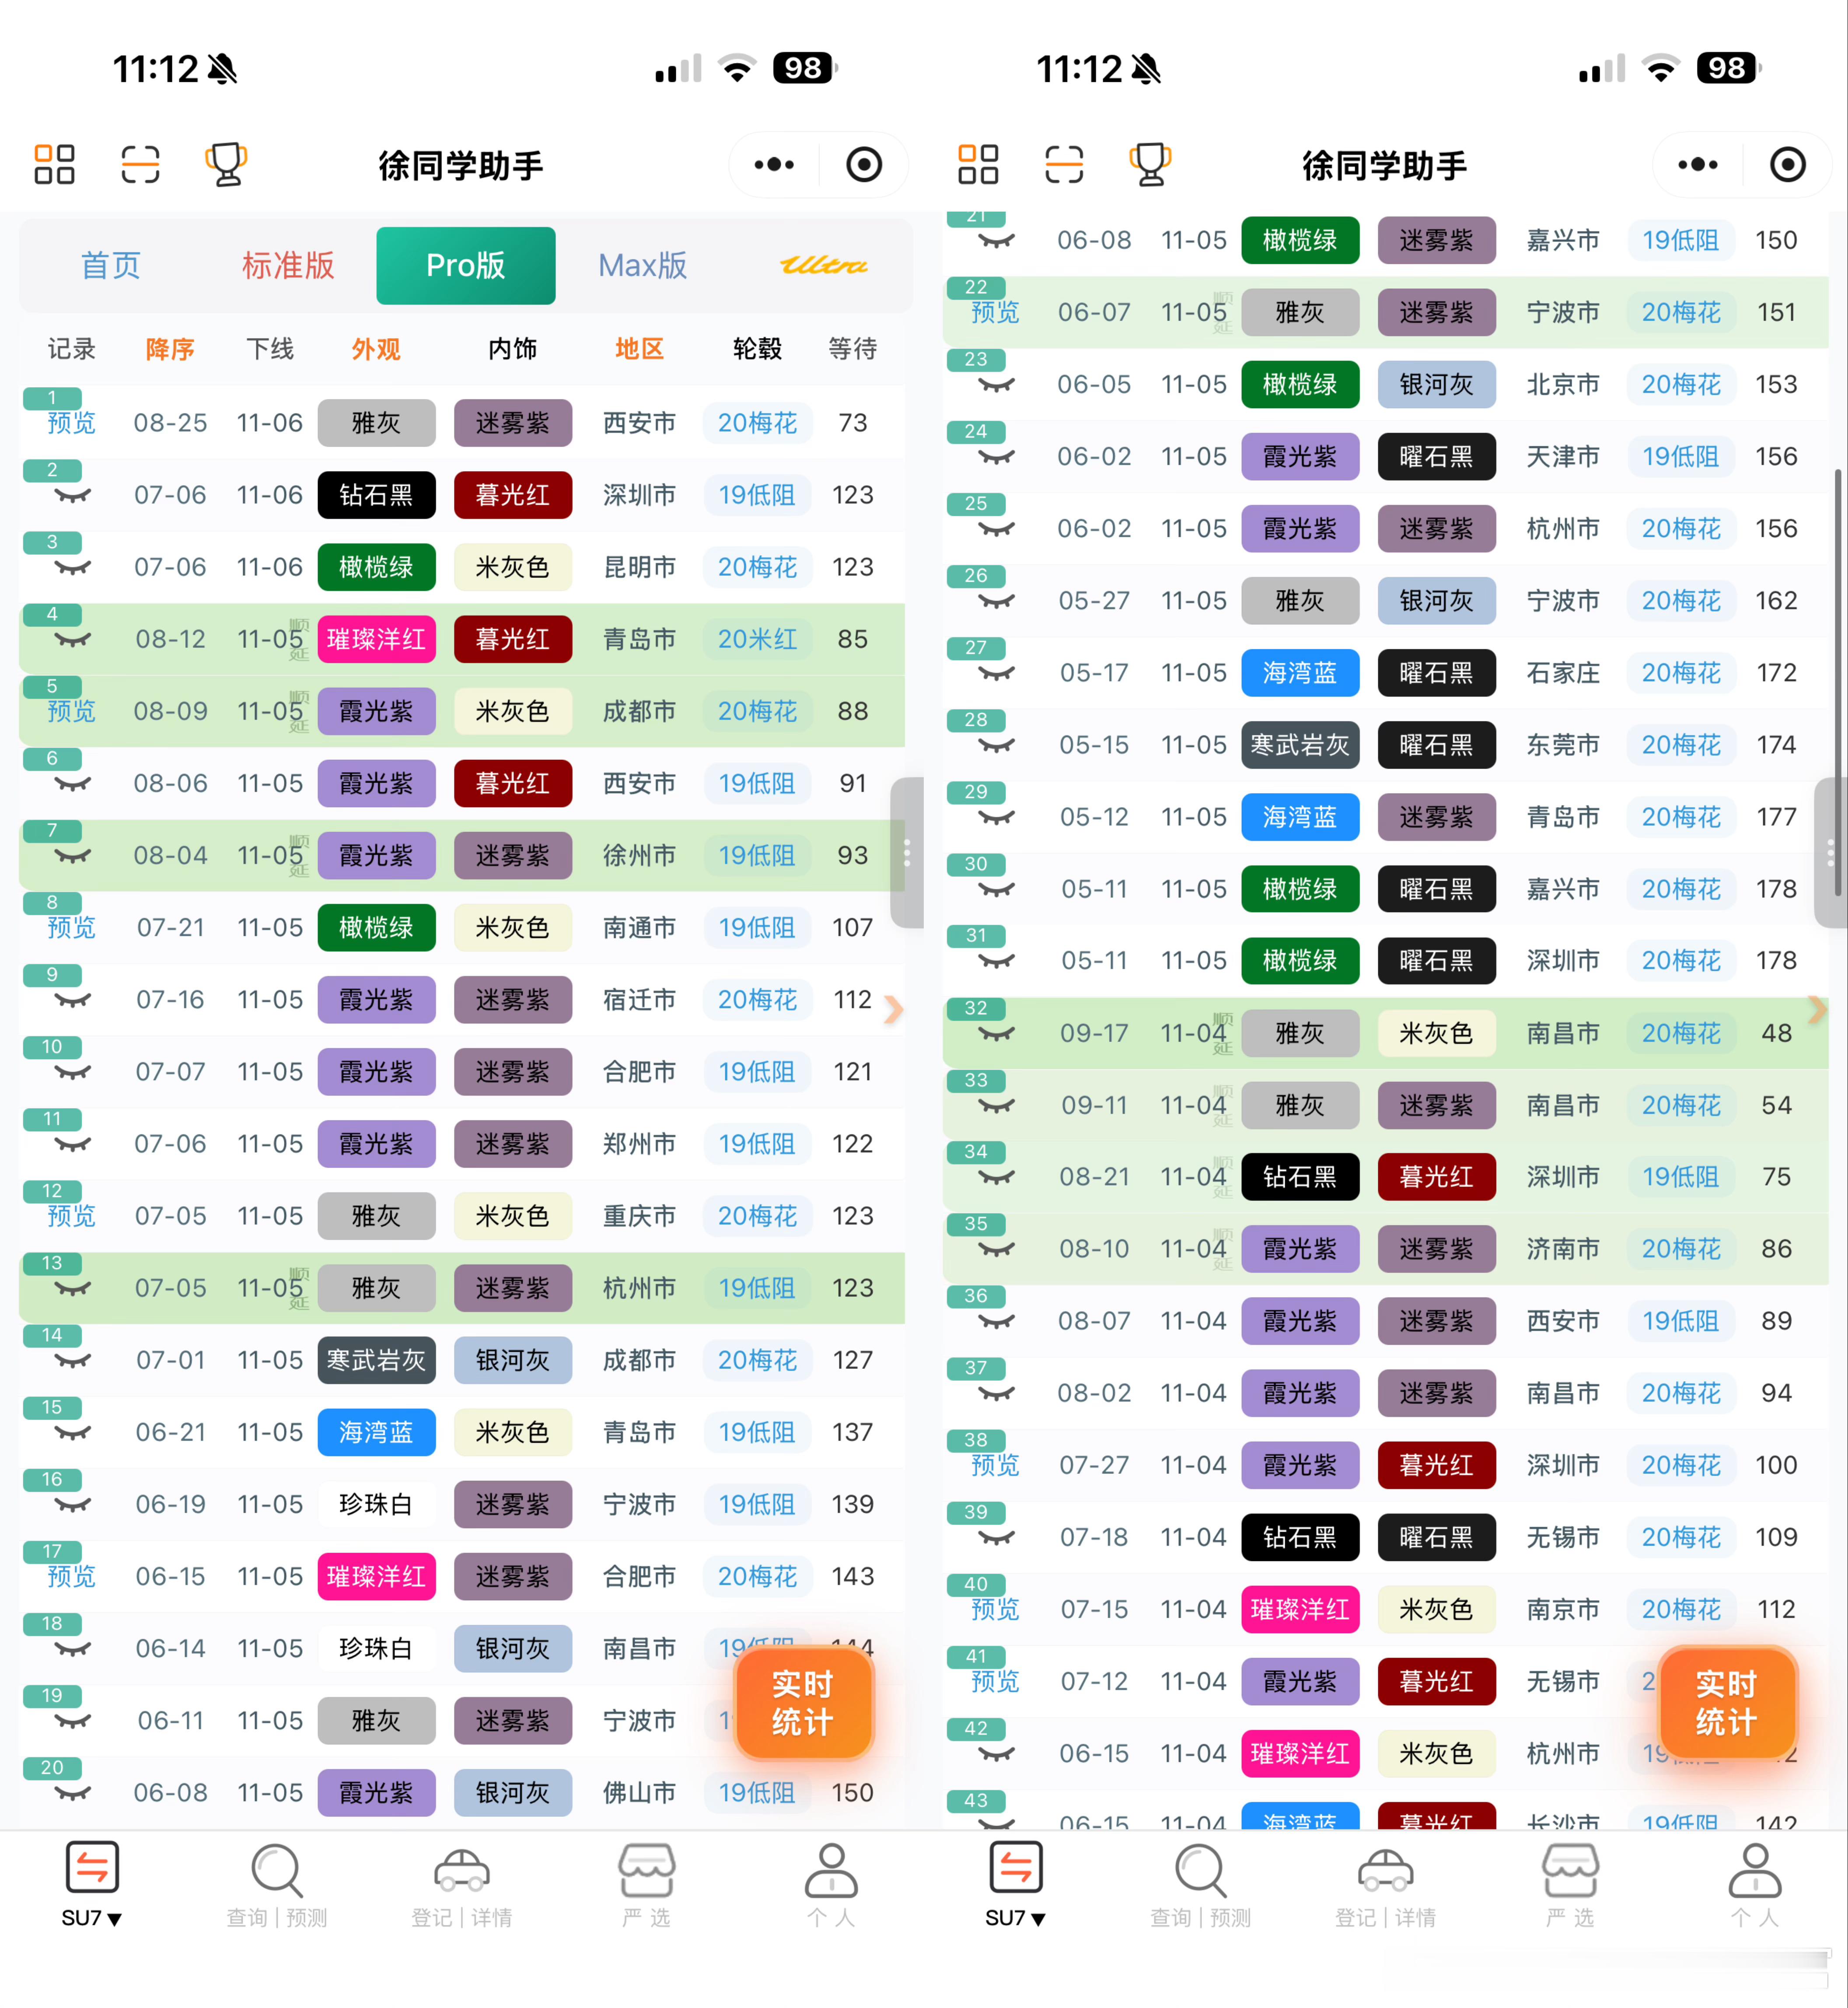Tap the scan icon in left header

(140, 164)
